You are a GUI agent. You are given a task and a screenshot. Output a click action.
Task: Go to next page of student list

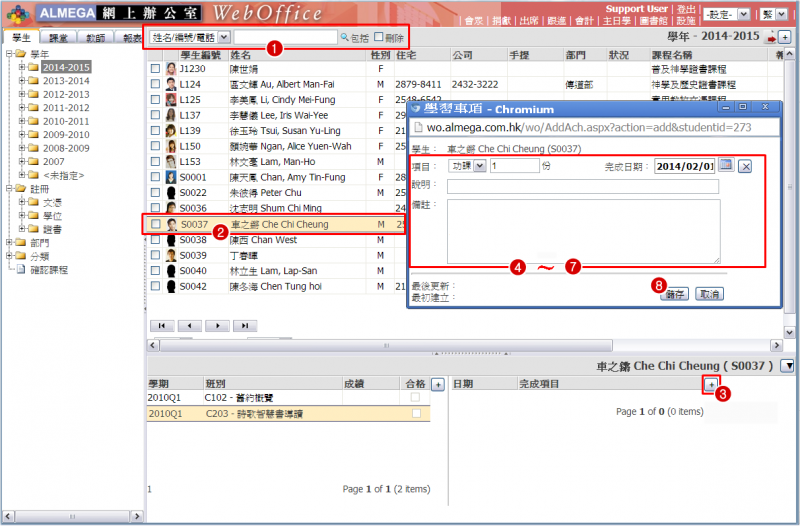(x=217, y=325)
